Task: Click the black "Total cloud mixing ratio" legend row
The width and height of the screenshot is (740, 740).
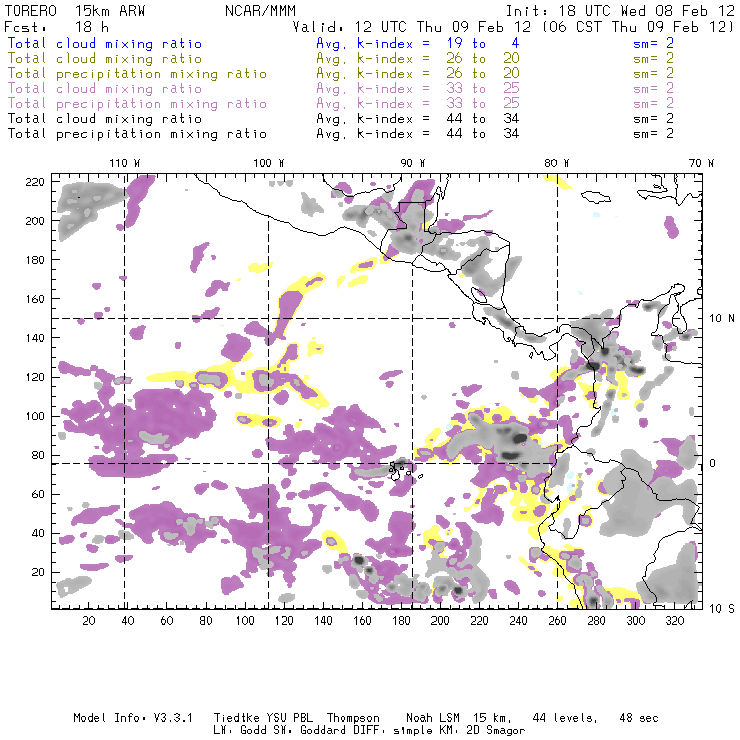Action: [105, 119]
